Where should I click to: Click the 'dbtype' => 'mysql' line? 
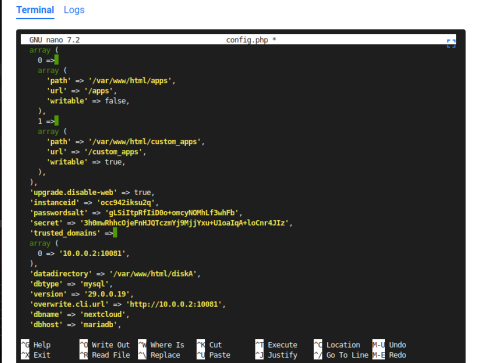tap(71, 284)
